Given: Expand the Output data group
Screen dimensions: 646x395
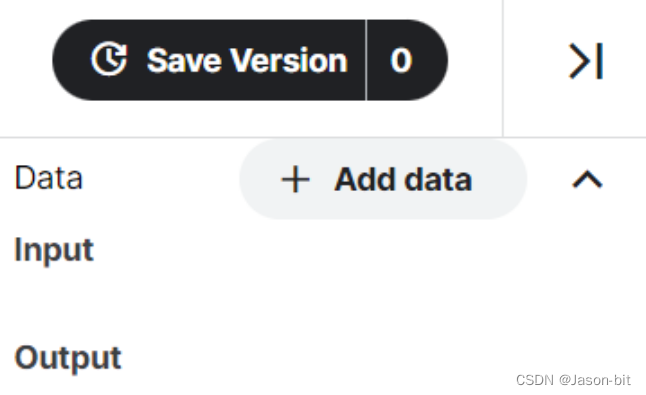Looking at the screenshot, I should 68,358.
